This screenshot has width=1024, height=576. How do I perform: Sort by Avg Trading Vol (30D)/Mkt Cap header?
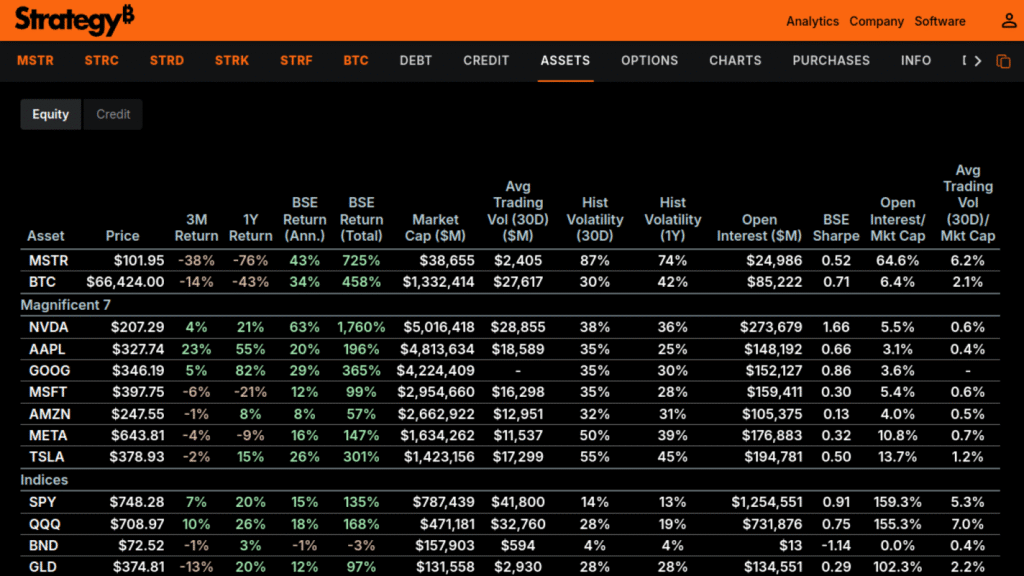[x=968, y=203]
